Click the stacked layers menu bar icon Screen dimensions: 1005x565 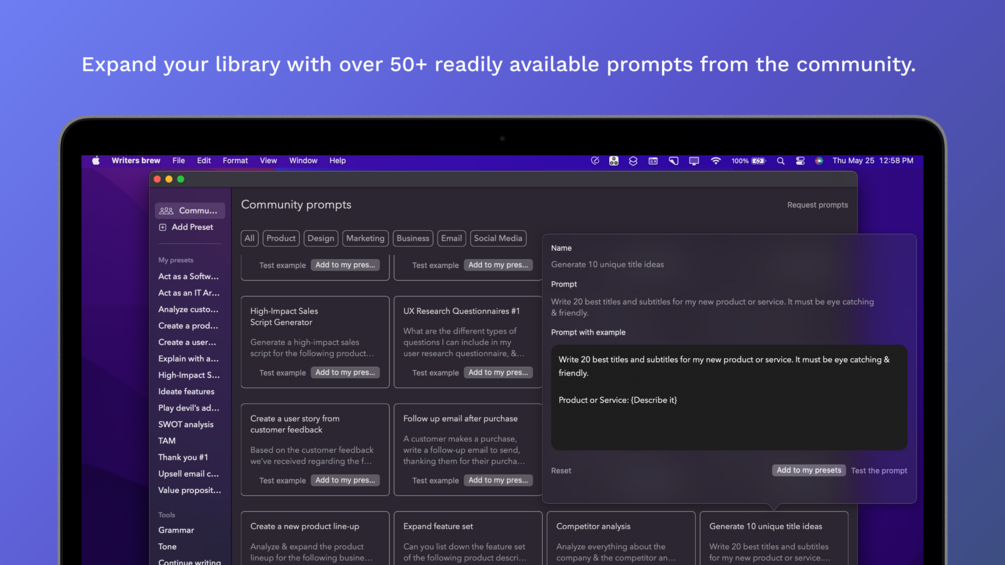coord(633,161)
